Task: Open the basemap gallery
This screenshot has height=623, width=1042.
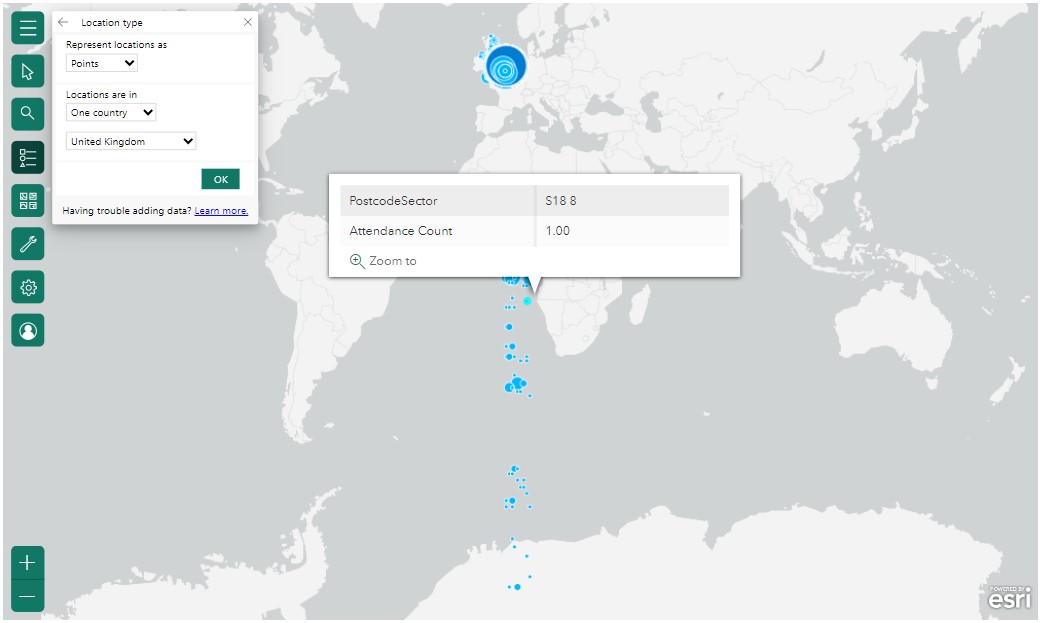Action: coord(27,199)
